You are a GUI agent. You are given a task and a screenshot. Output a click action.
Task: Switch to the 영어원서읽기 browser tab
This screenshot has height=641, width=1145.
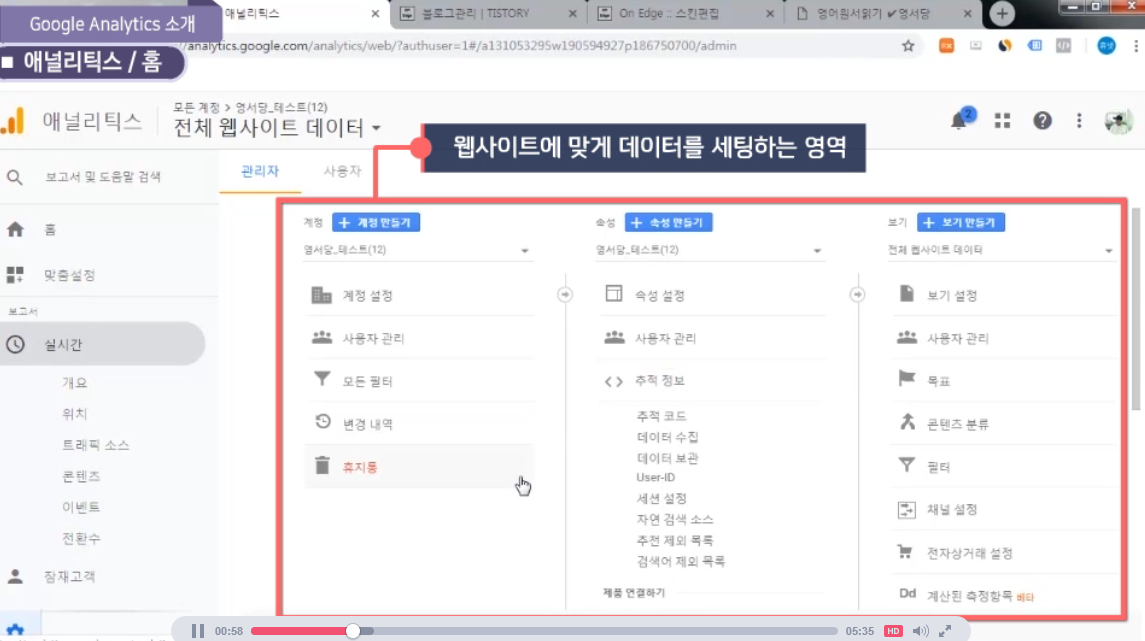pos(883,14)
